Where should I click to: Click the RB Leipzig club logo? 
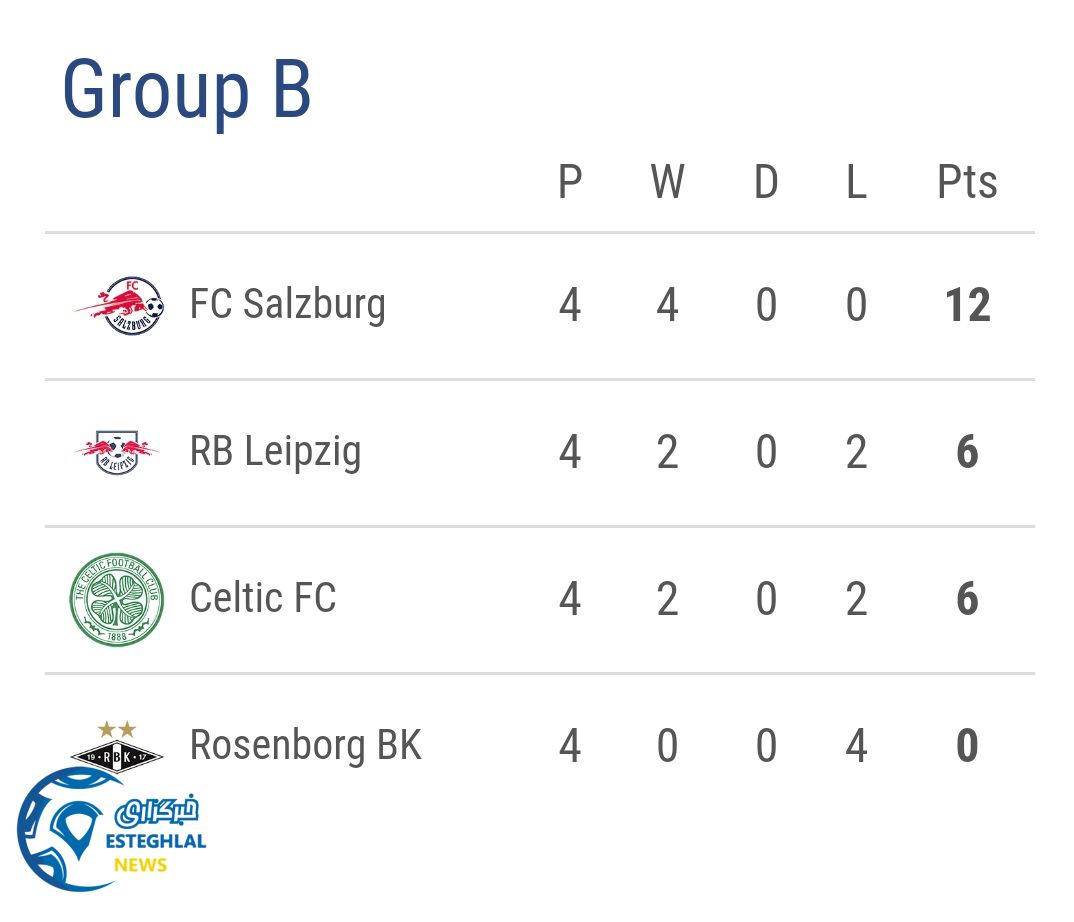[x=117, y=452]
